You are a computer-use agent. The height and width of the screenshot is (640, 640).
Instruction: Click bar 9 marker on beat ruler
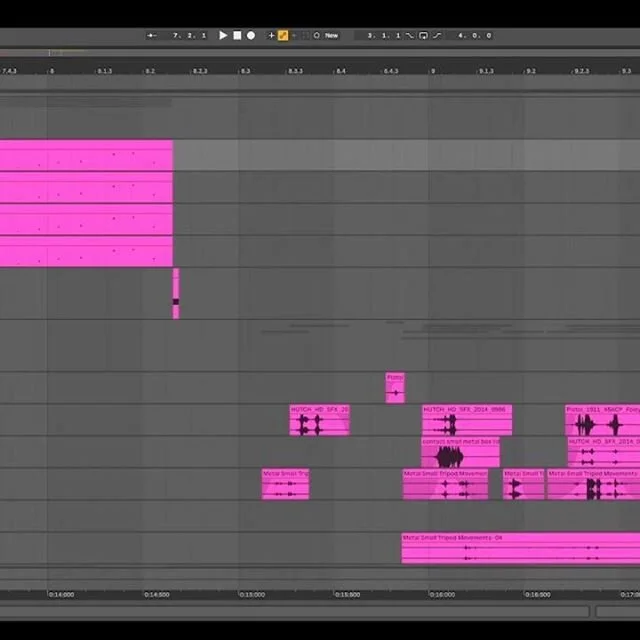[433, 71]
